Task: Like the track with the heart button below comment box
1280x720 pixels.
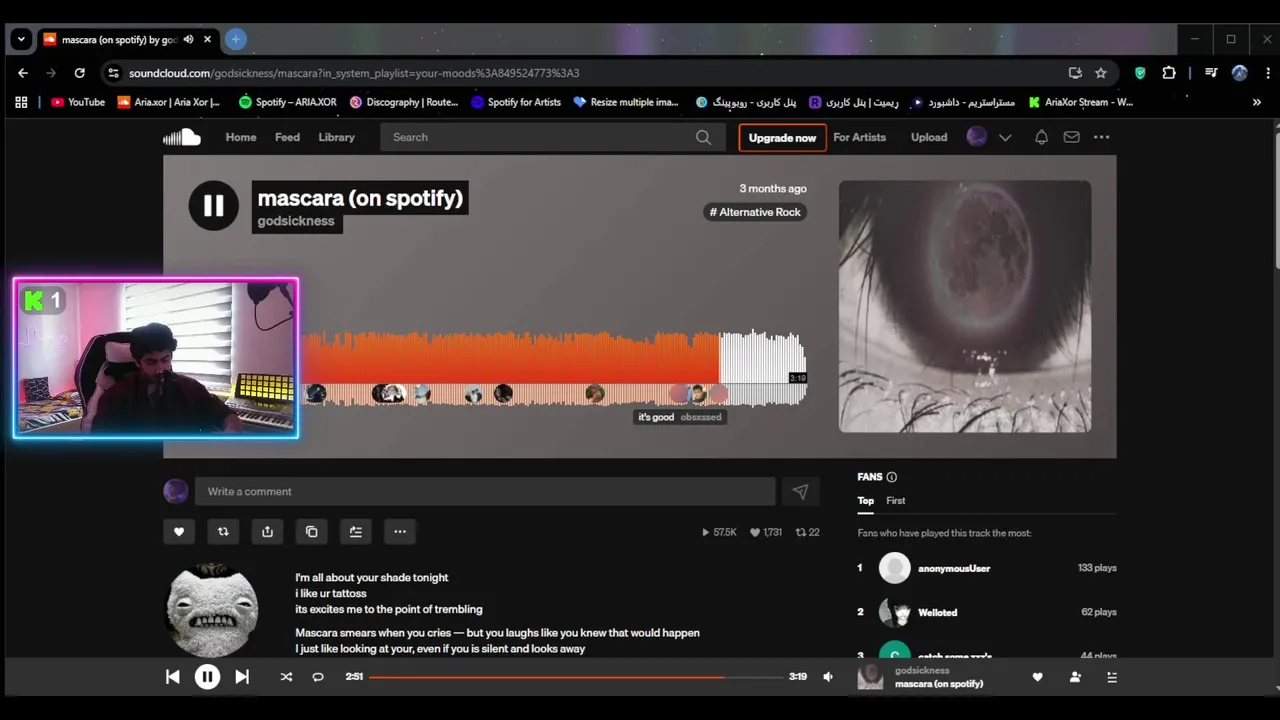Action: [x=179, y=532]
